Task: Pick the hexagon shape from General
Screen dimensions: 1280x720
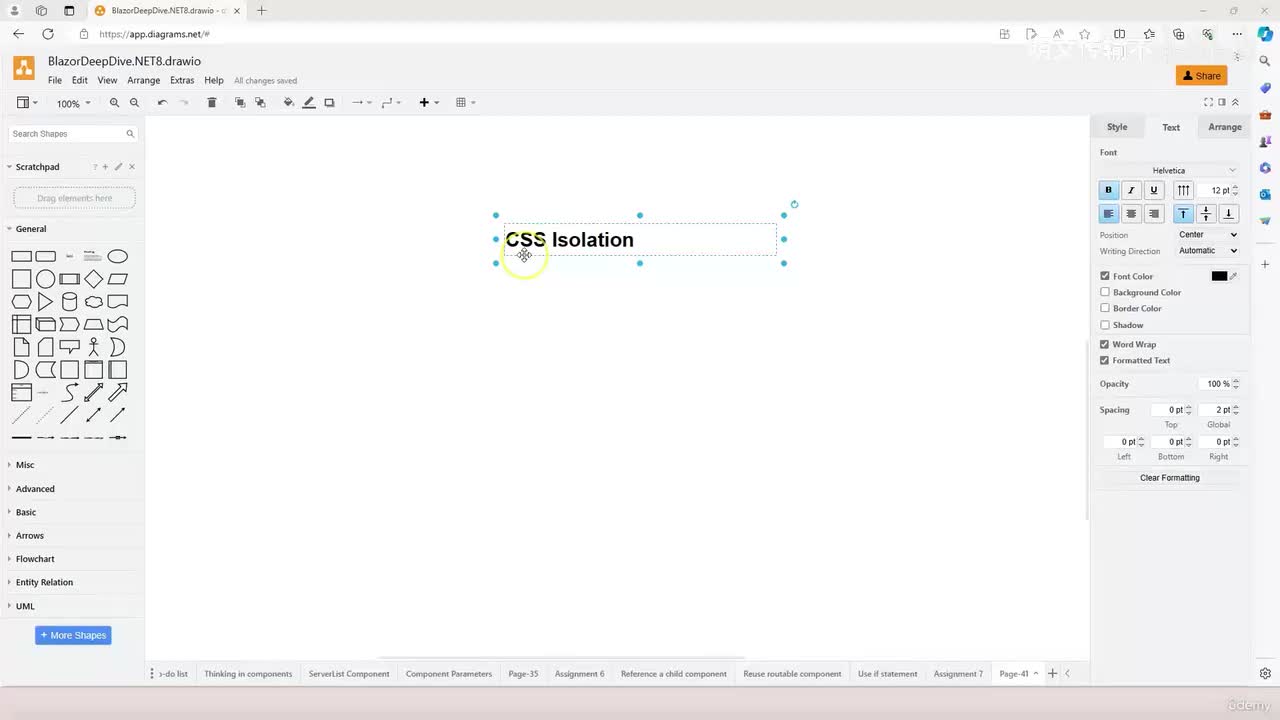Action: 21,302
